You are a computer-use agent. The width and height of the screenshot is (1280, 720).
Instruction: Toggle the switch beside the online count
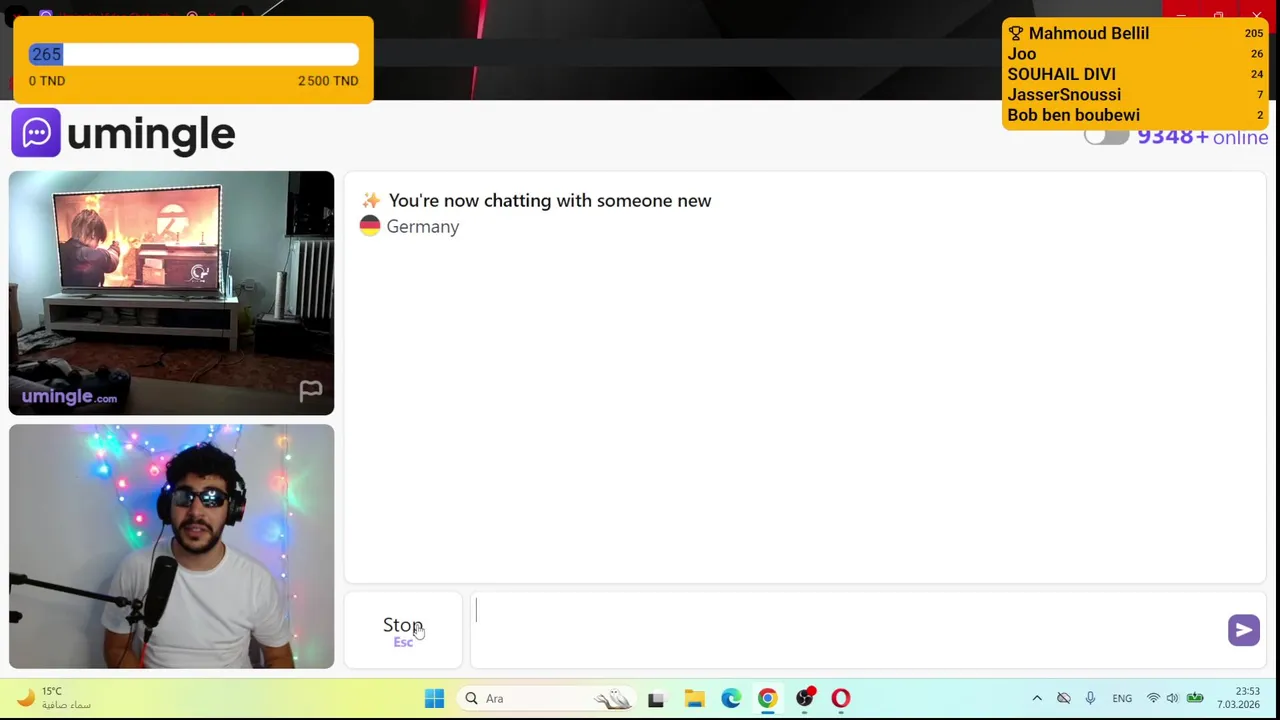[1106, 137]
